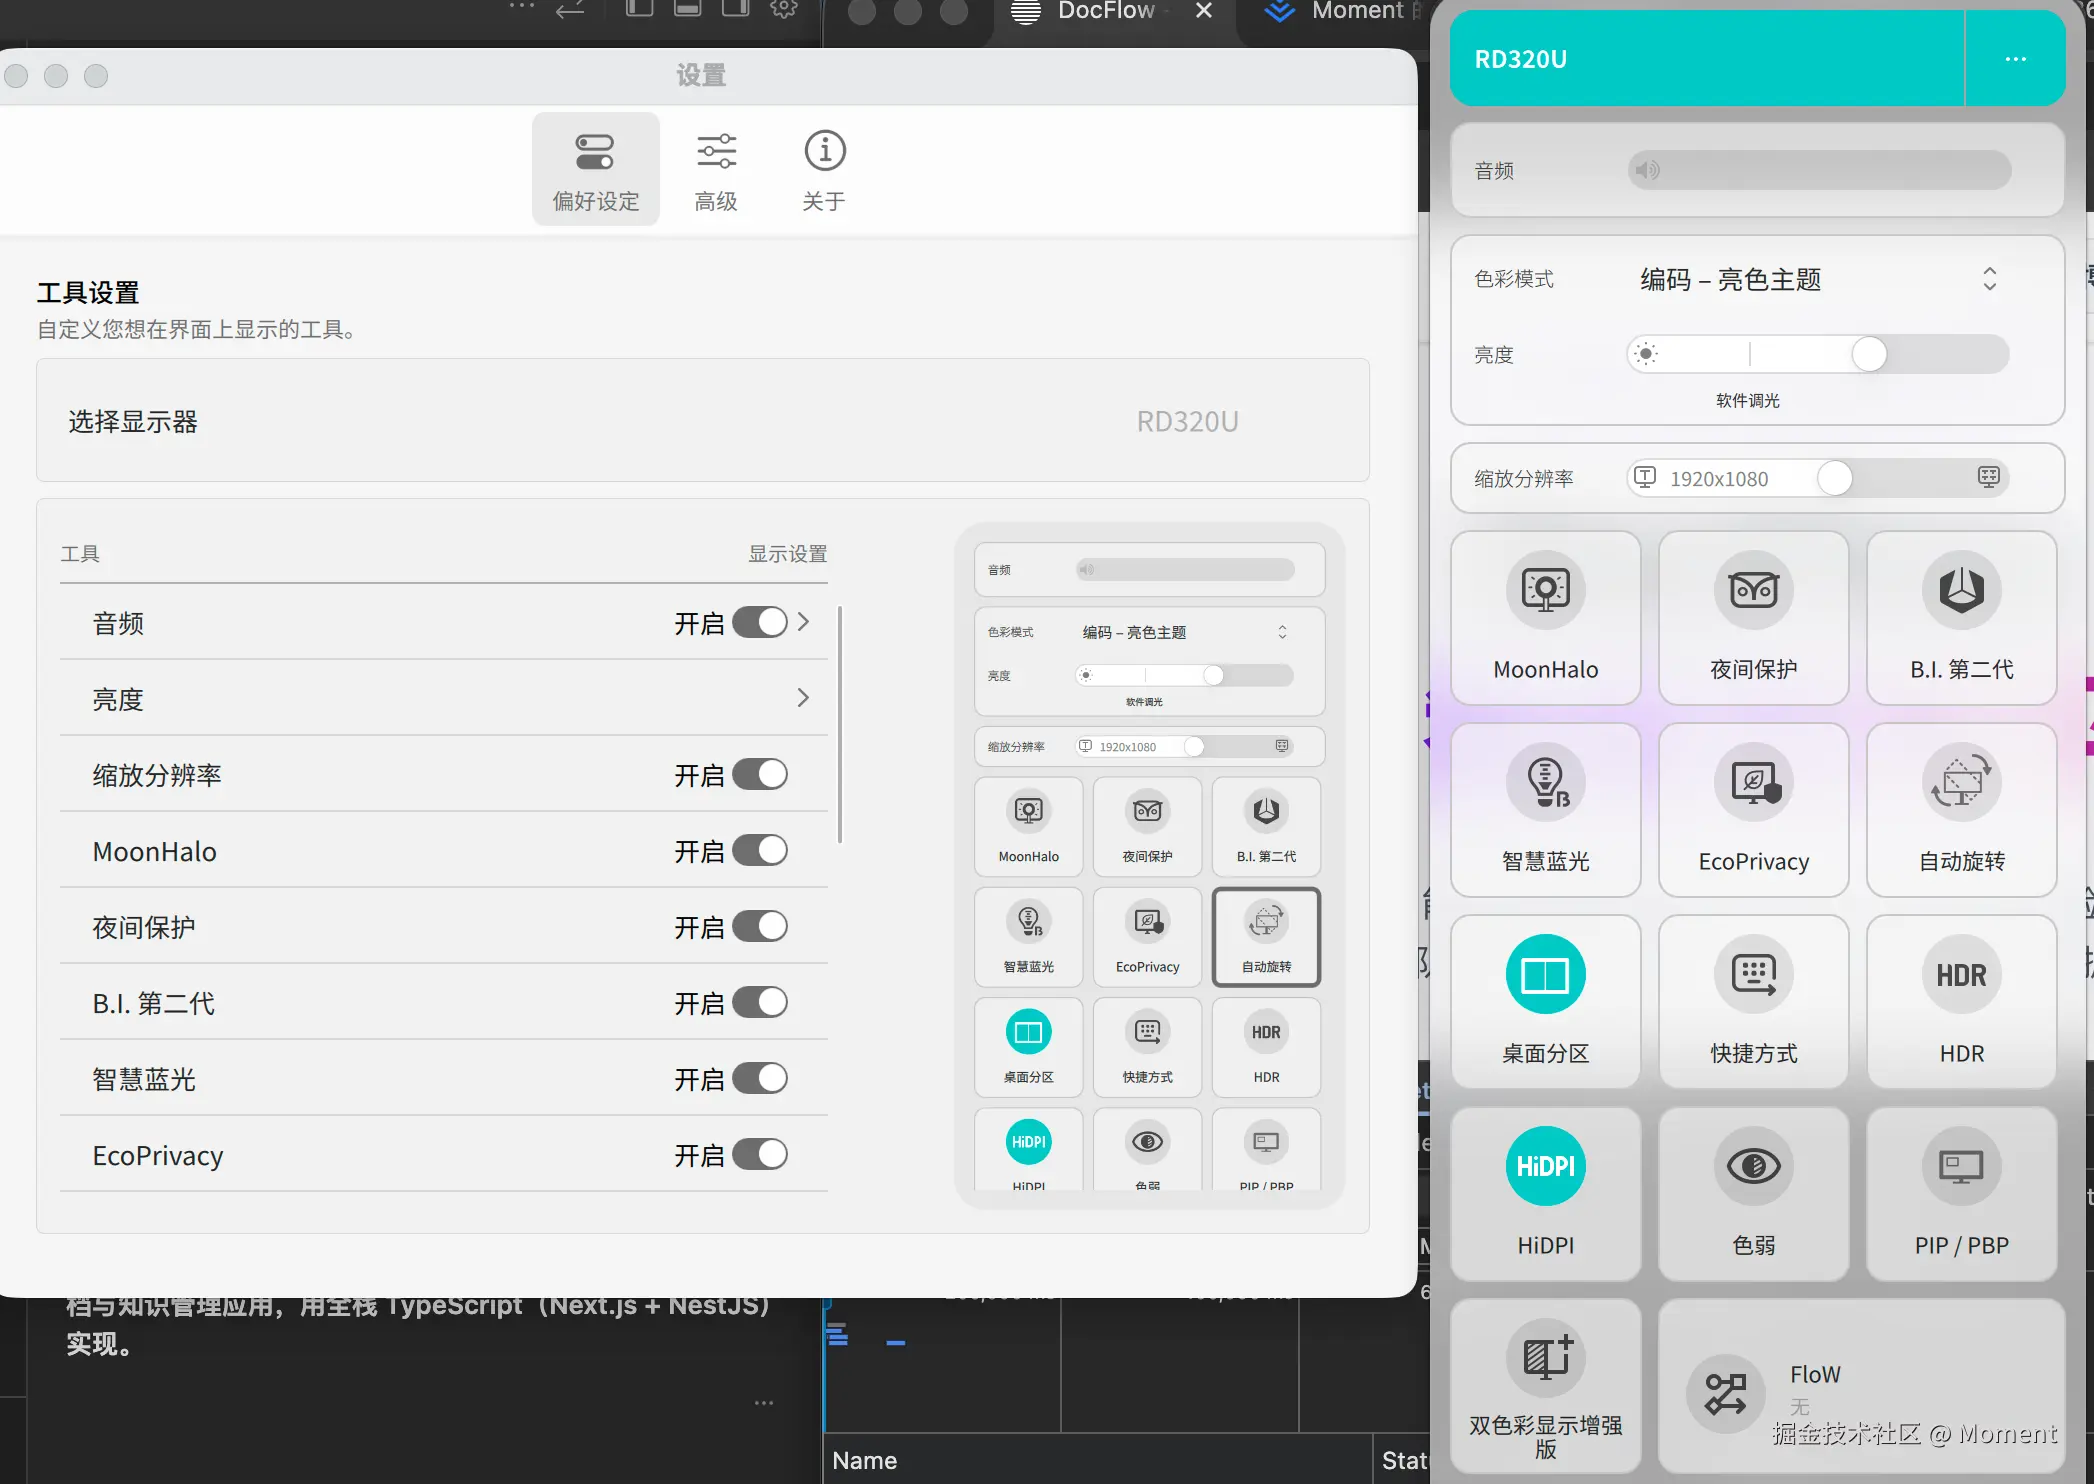
Task: Disable the MoonHalo tool switch
Action: pyautogui.click(x=760, y=851)
